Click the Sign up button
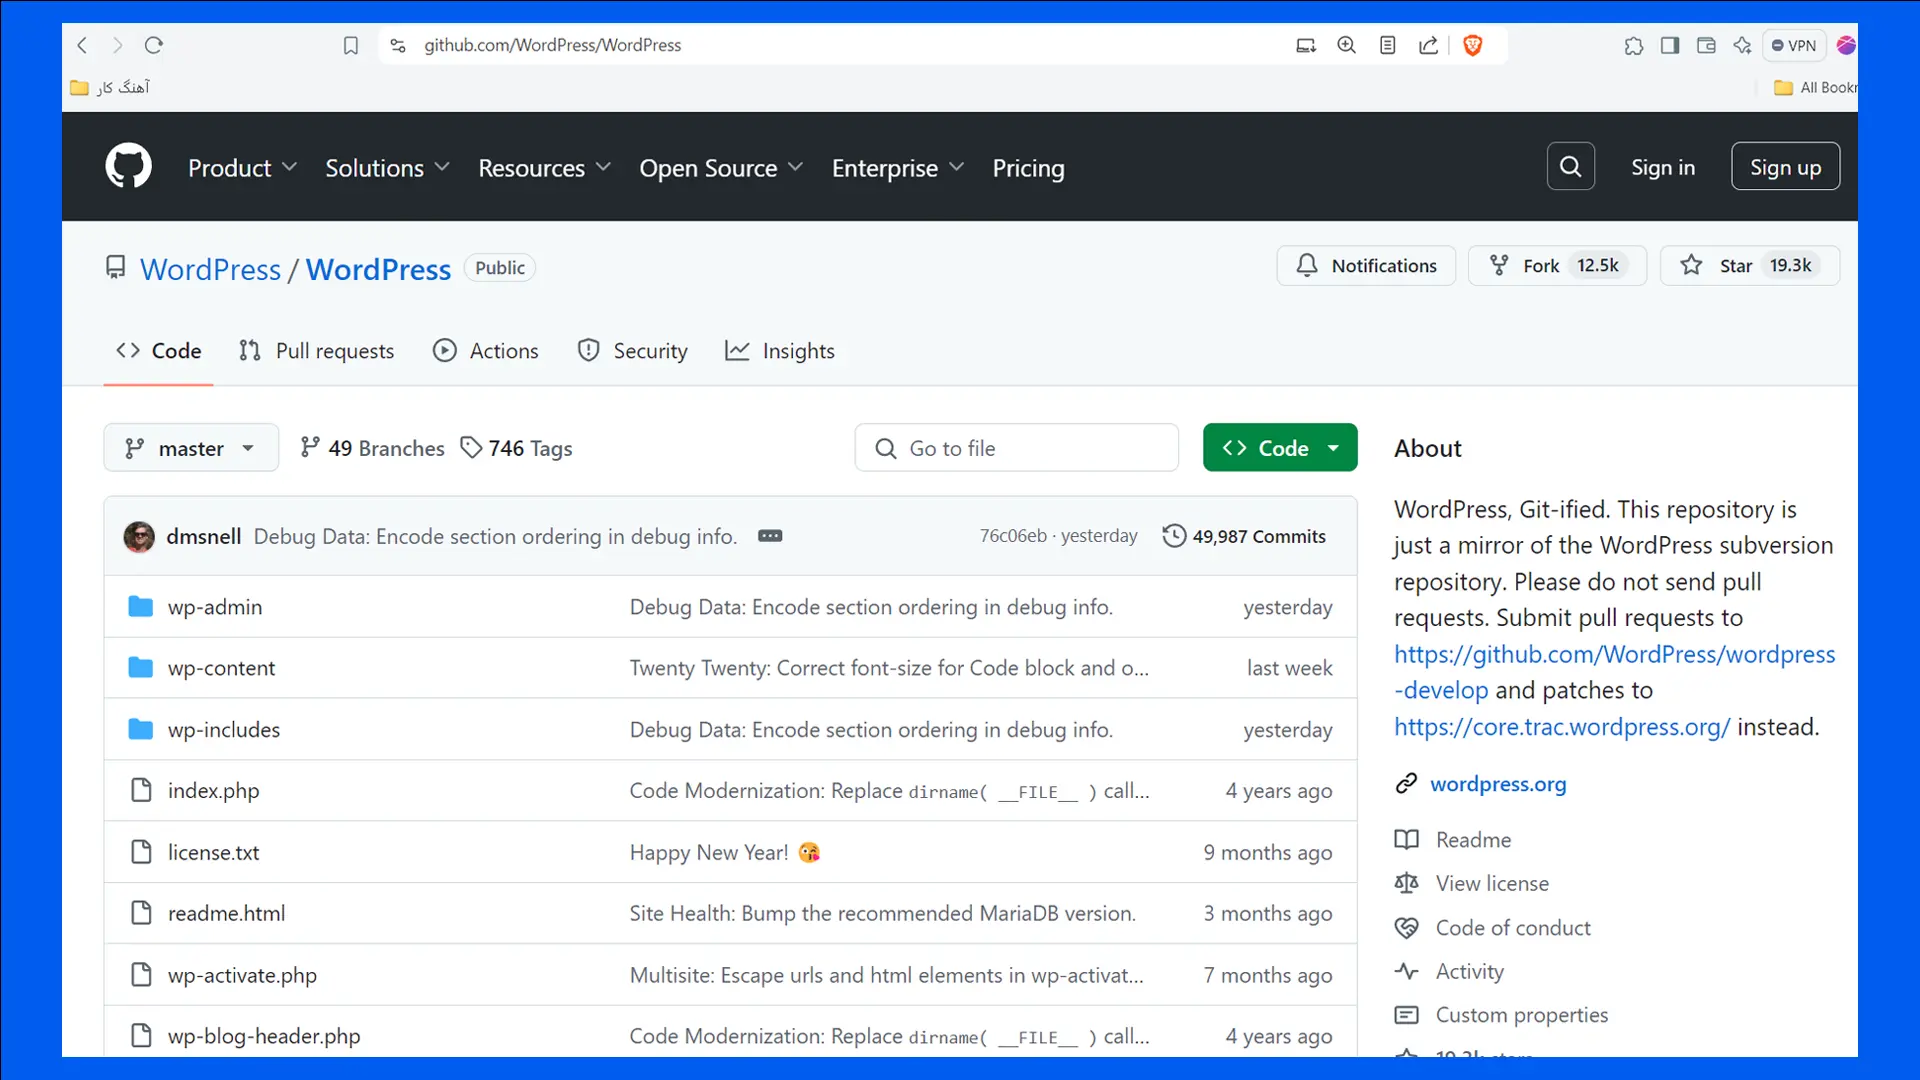Screen dimensions: 1920x1080 coord(1785,167)
